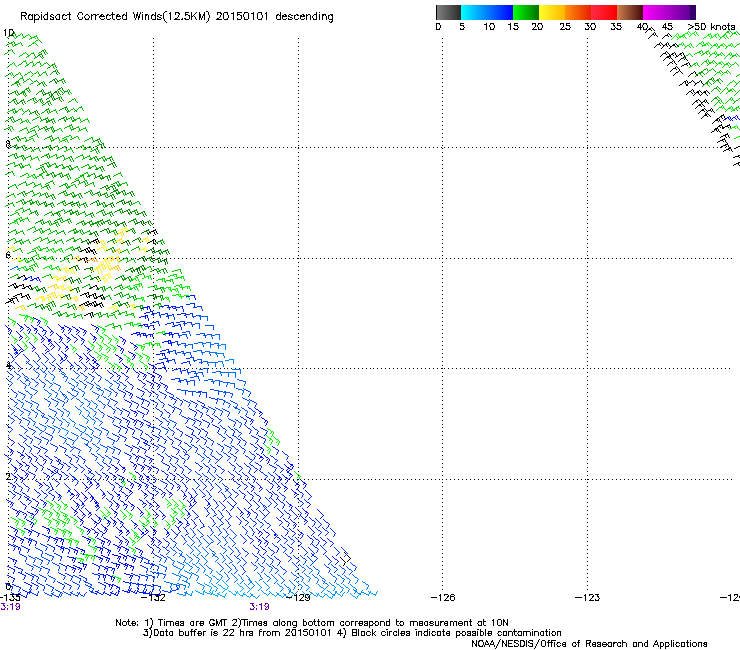This screenshot has height=650, width=740.
Task: Click the title text 'Rapidscat Corrected Winds(12.5KM)'
Action: coord(115,17)
